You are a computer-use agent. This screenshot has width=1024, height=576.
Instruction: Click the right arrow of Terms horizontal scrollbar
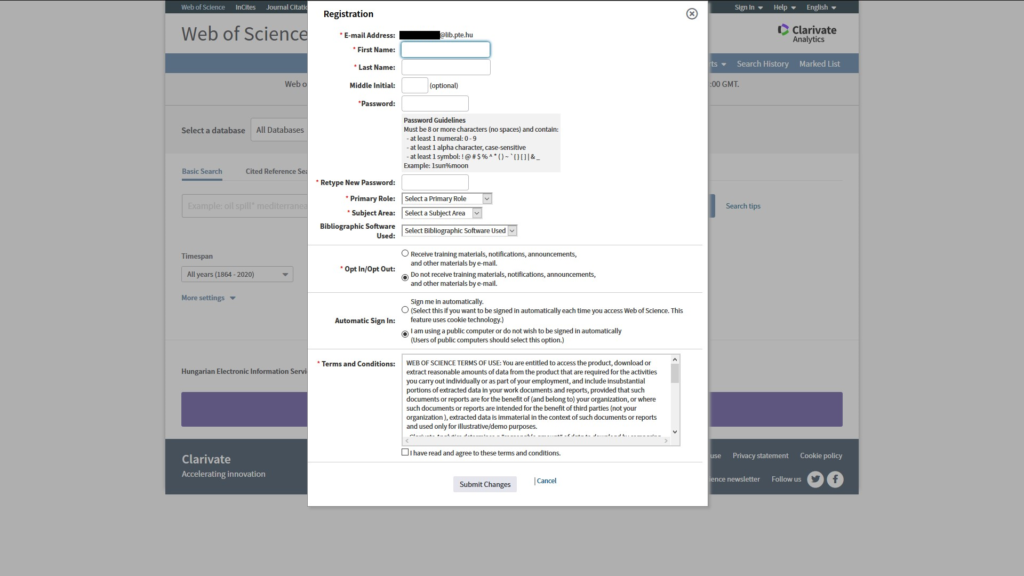pos(665,441)
